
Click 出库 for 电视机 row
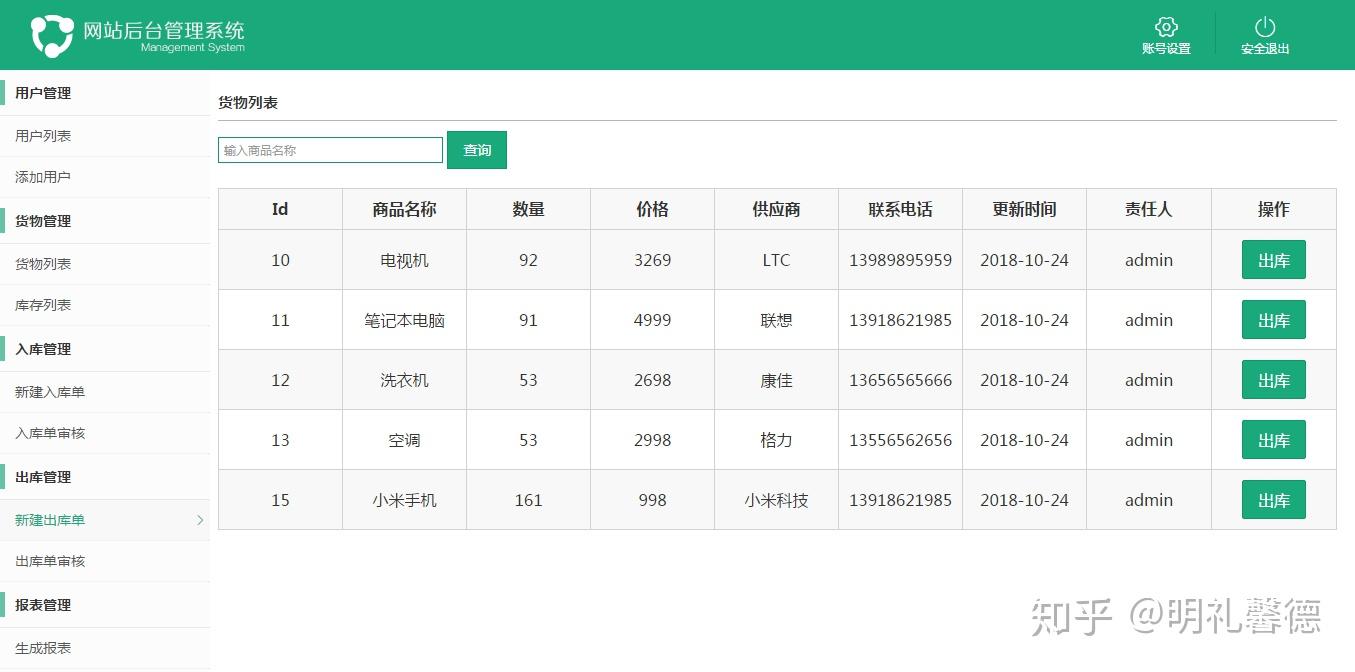(x=1273, y=259)
